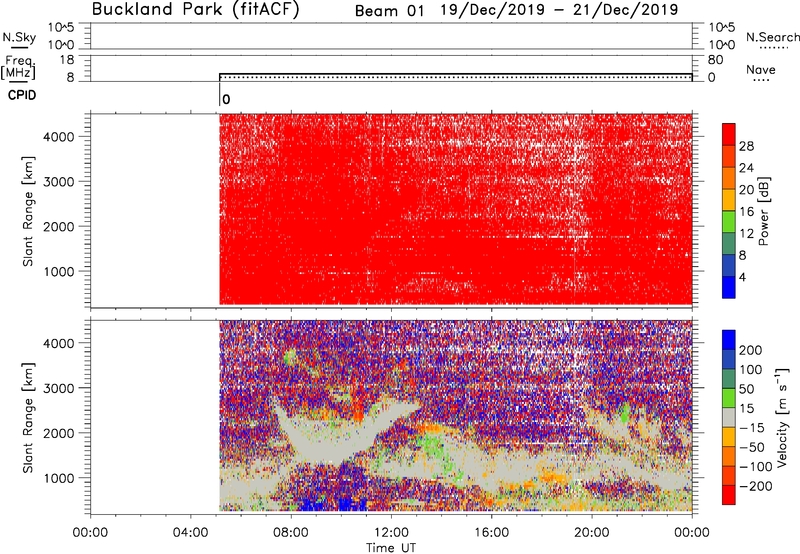Click the Freq. [MHz] axis label

click(x=18, y=67)
